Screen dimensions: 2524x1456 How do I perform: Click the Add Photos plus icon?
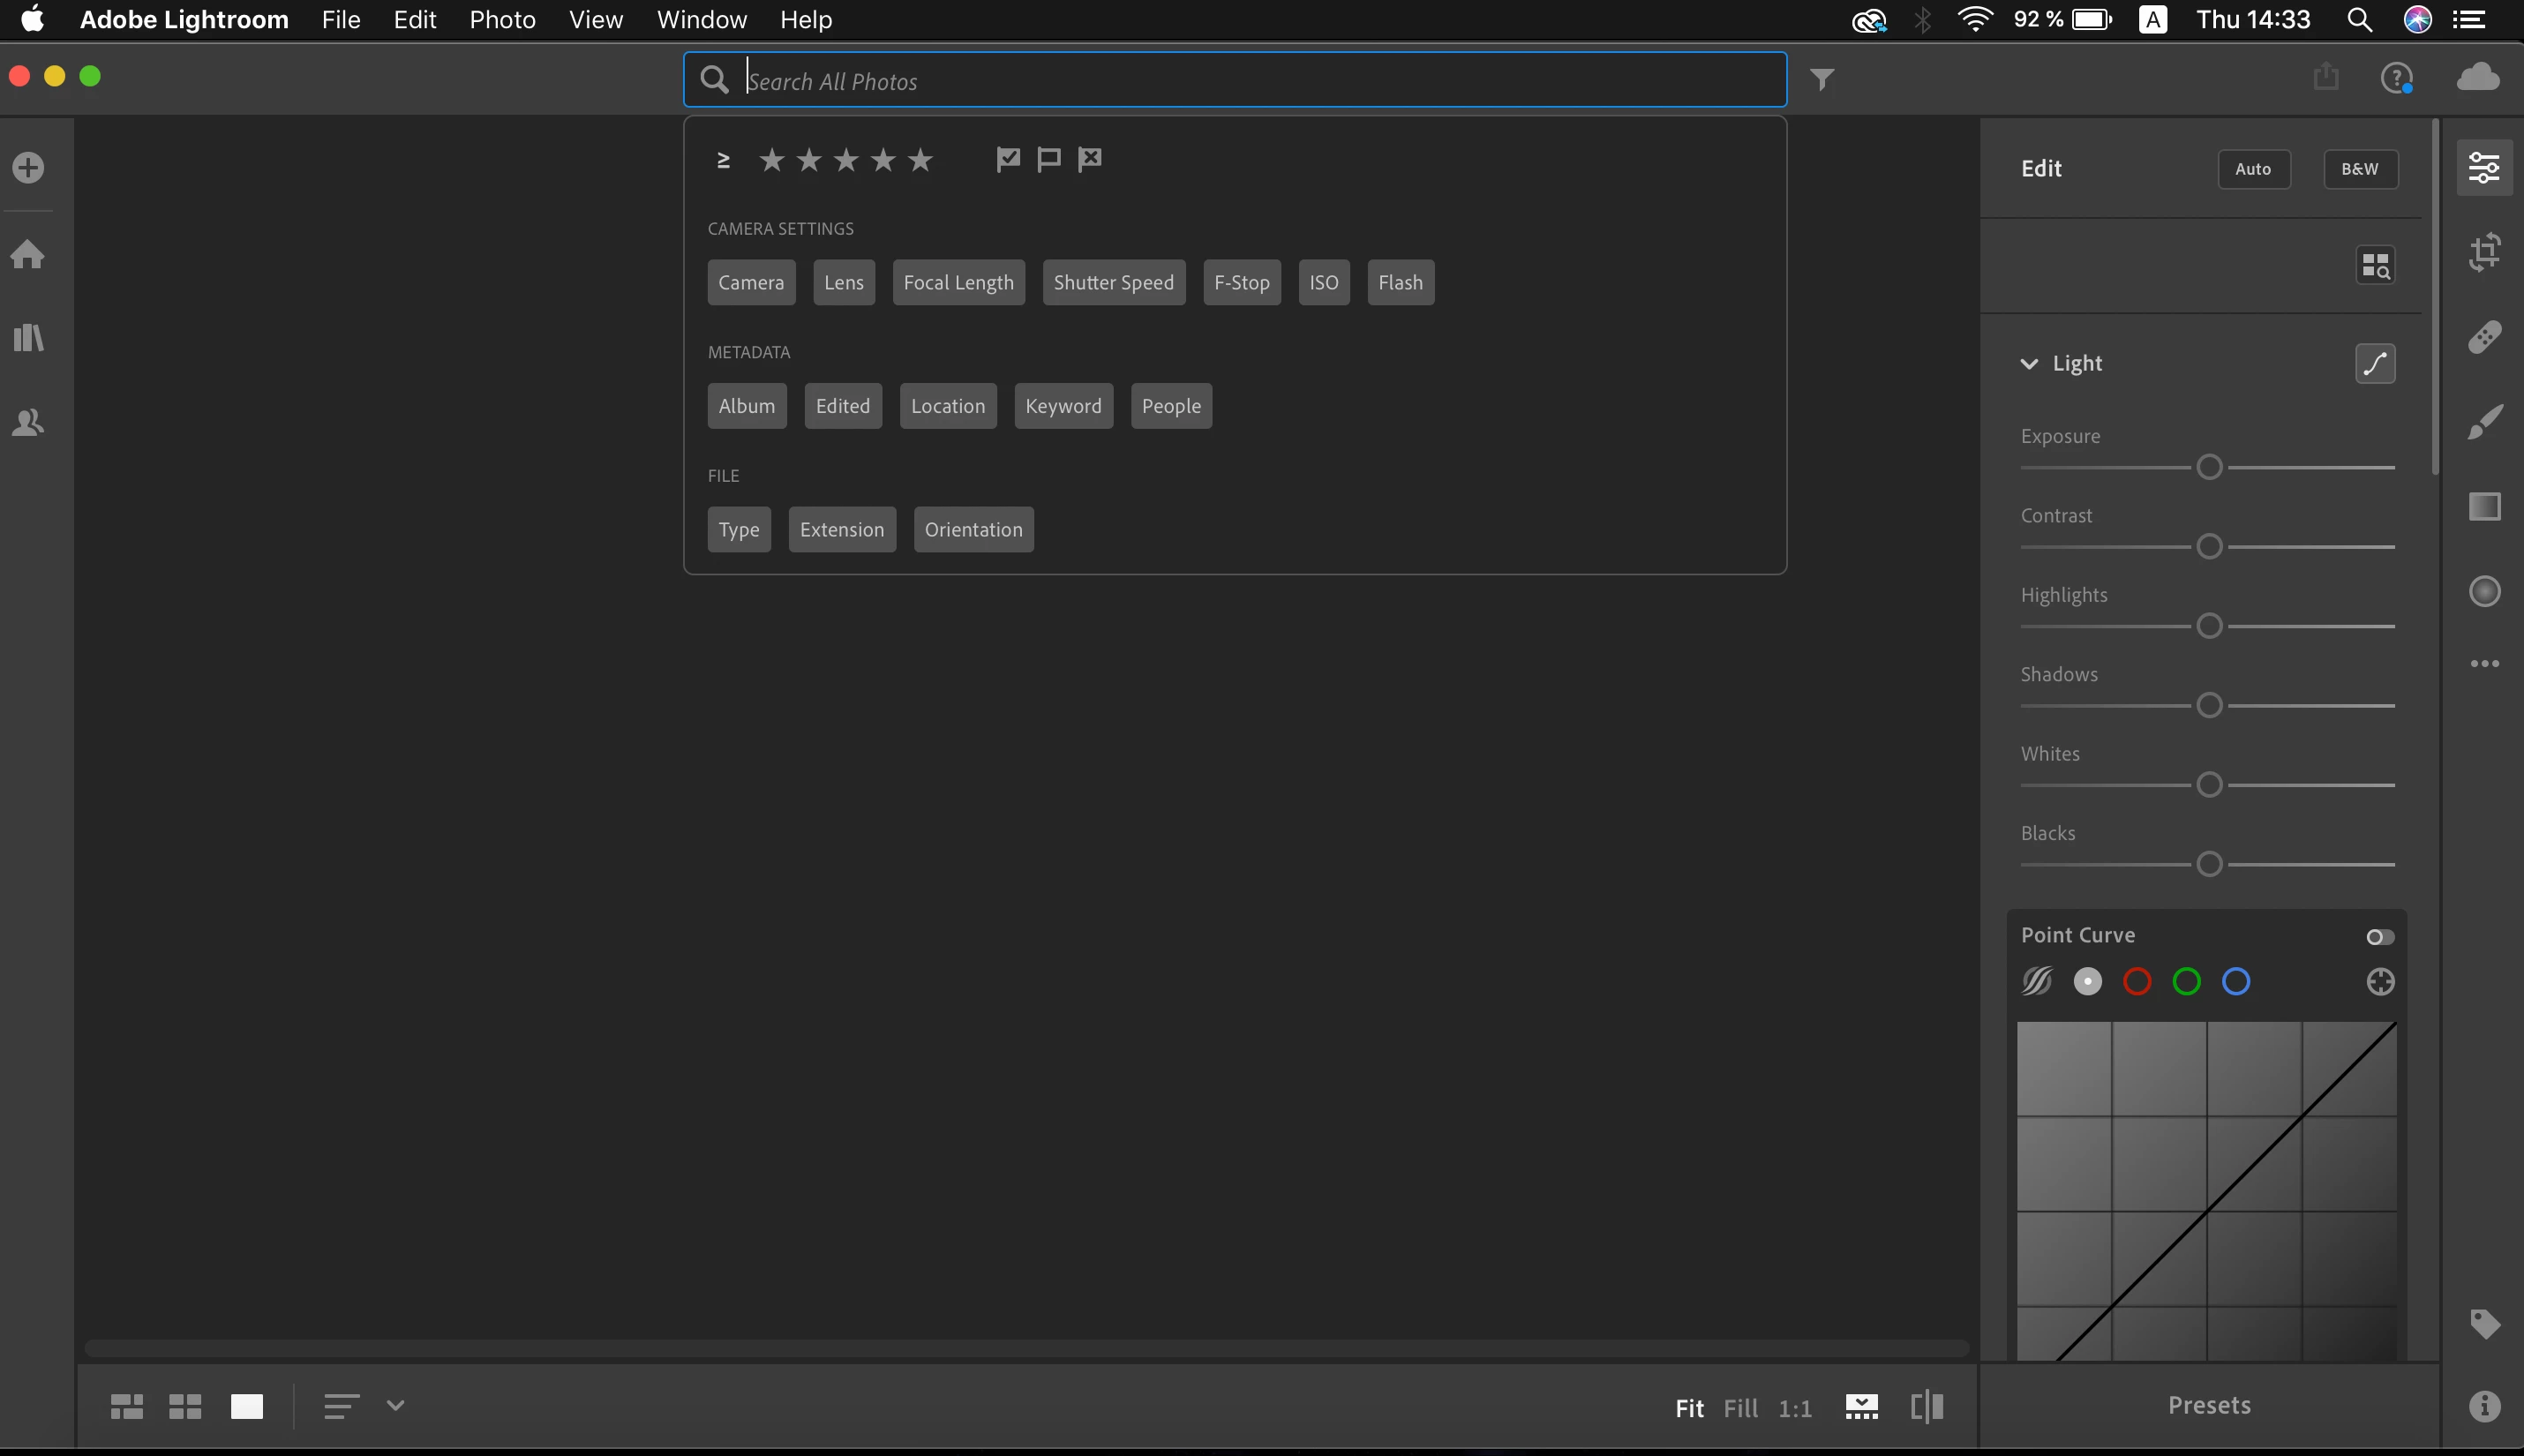pos(28,167)
